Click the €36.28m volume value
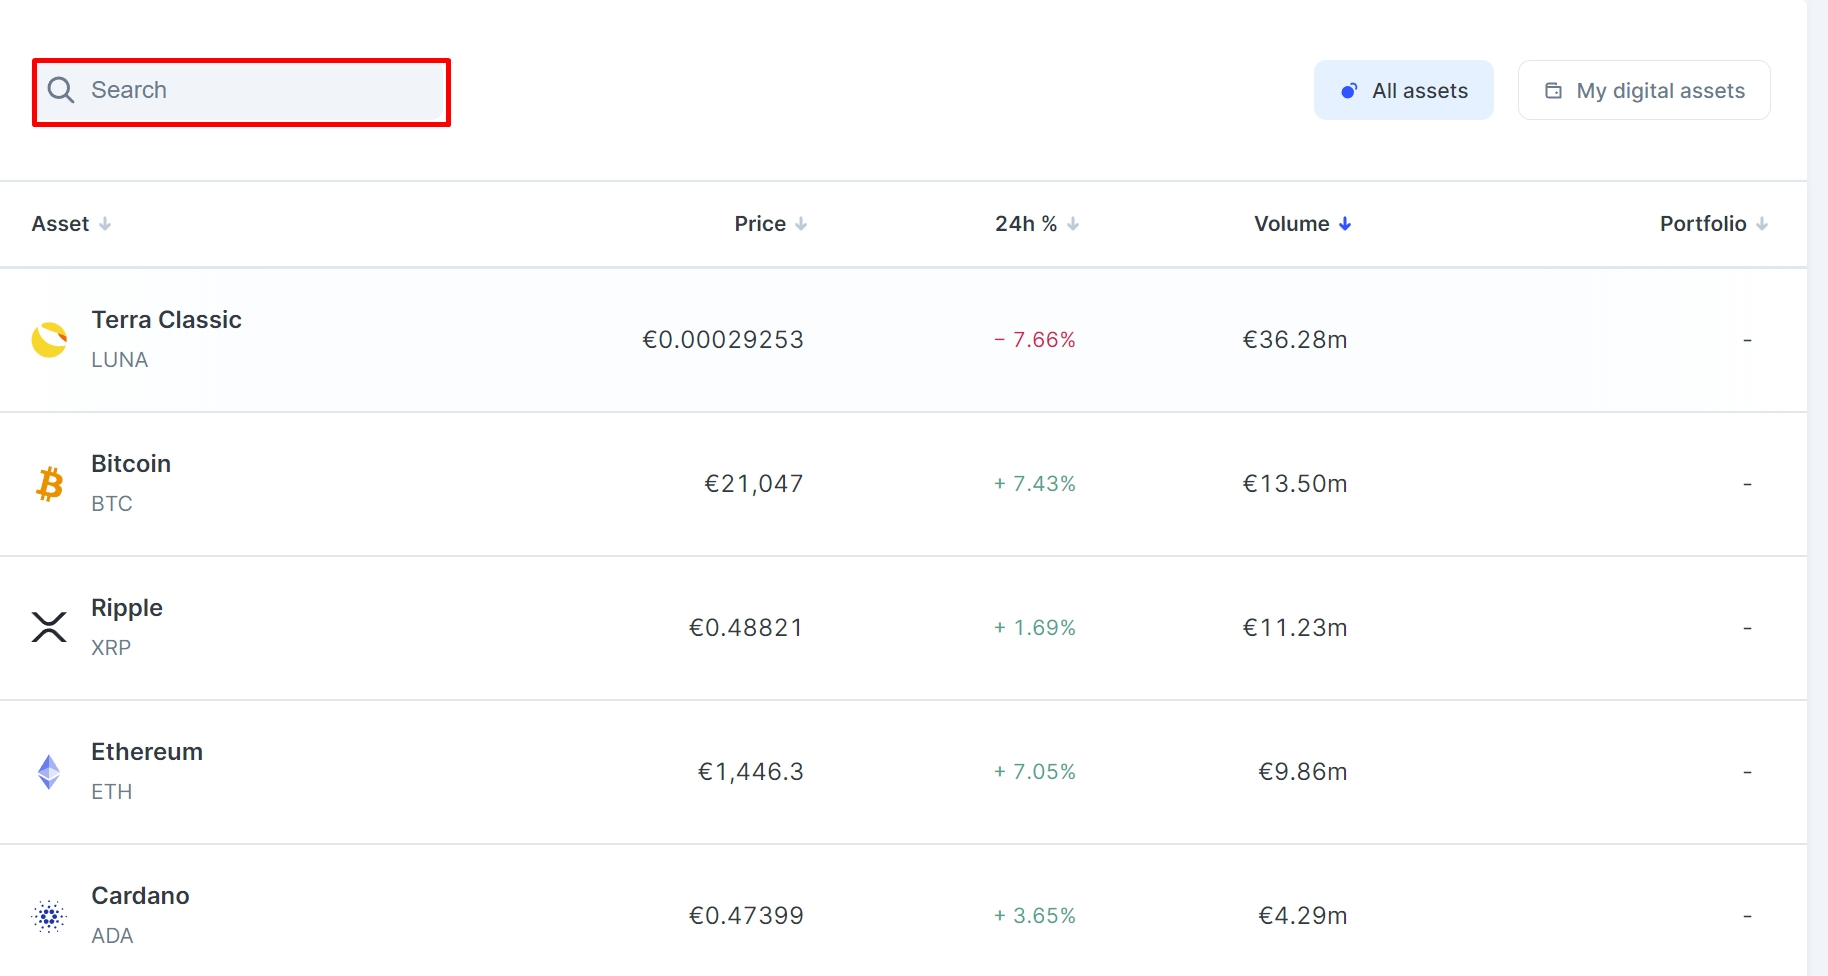Image resolution: width=1828 pixels, height=976 pixels. (1295, 340)
